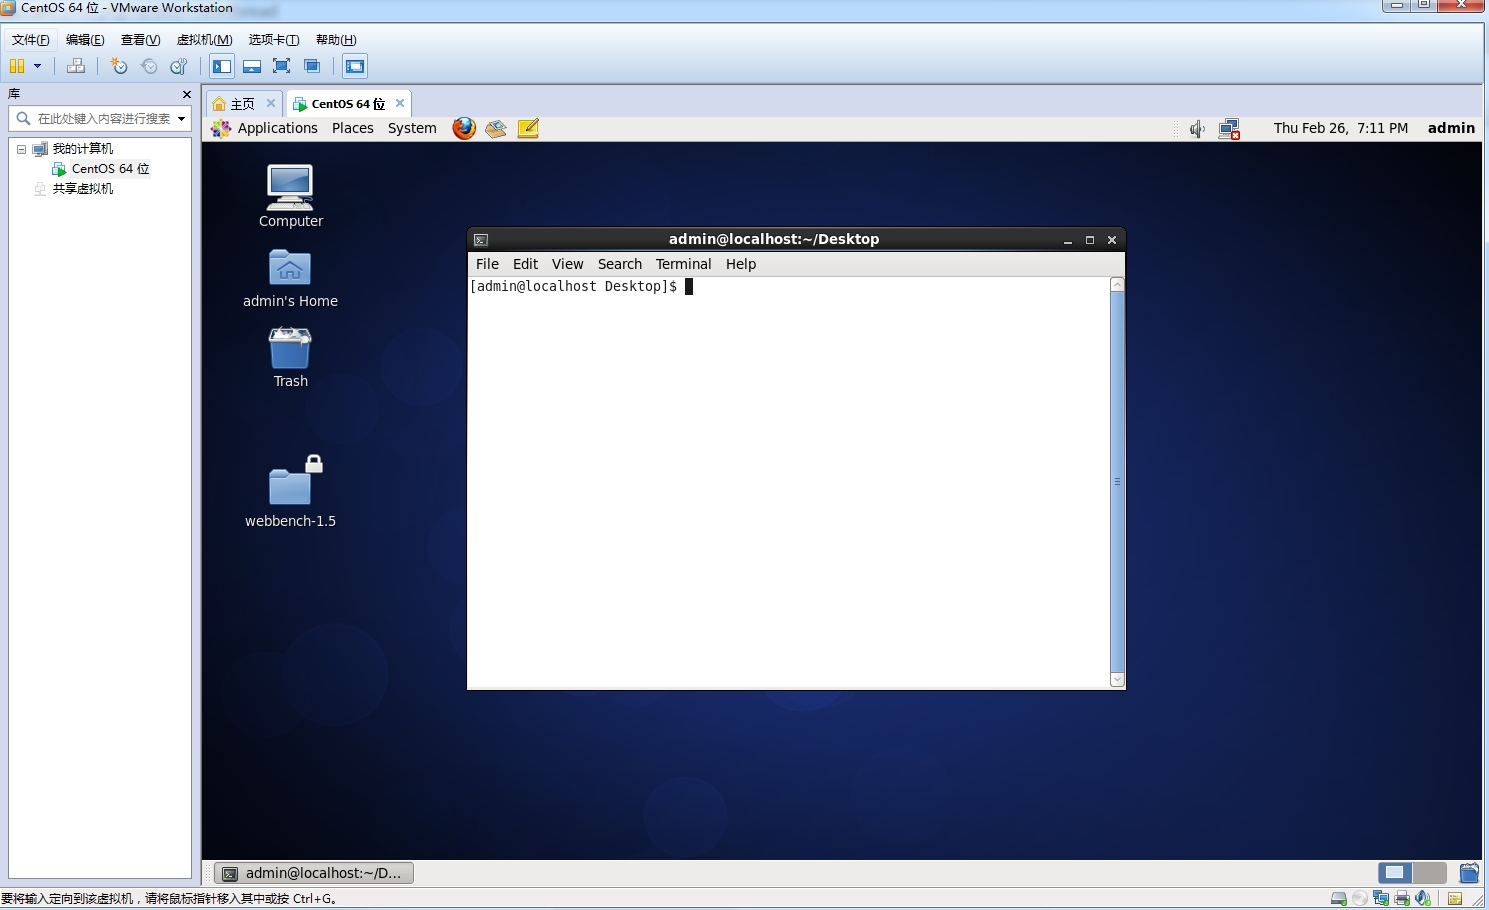Viewport: 1489px width, 910px height.
Task: Pause the virtual machine with the yellow pause button
Action: 17,66
